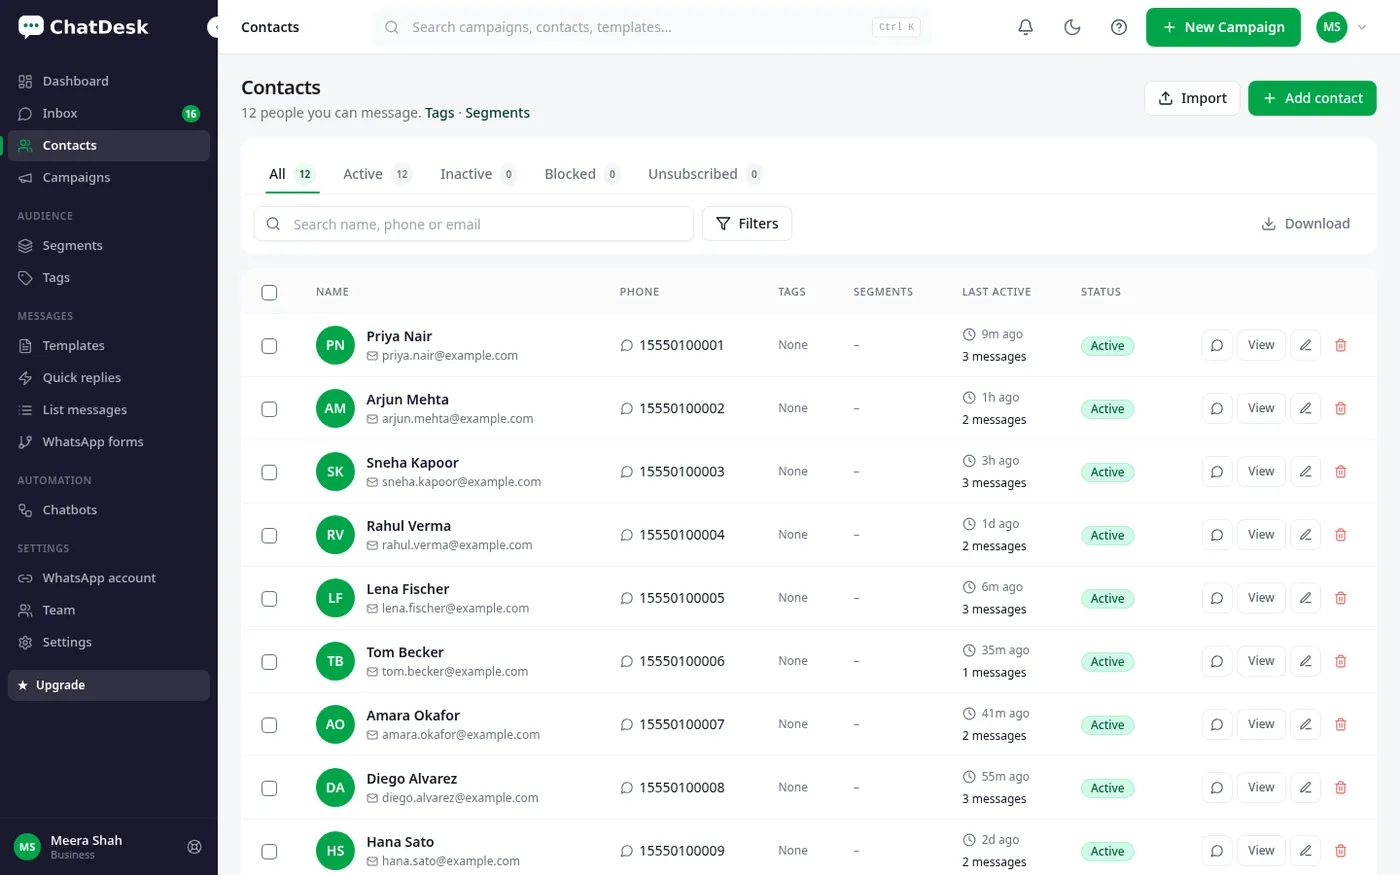Focus the name, phone or email search
Screen dimensions: 1400x875
(x=474, y=224)
